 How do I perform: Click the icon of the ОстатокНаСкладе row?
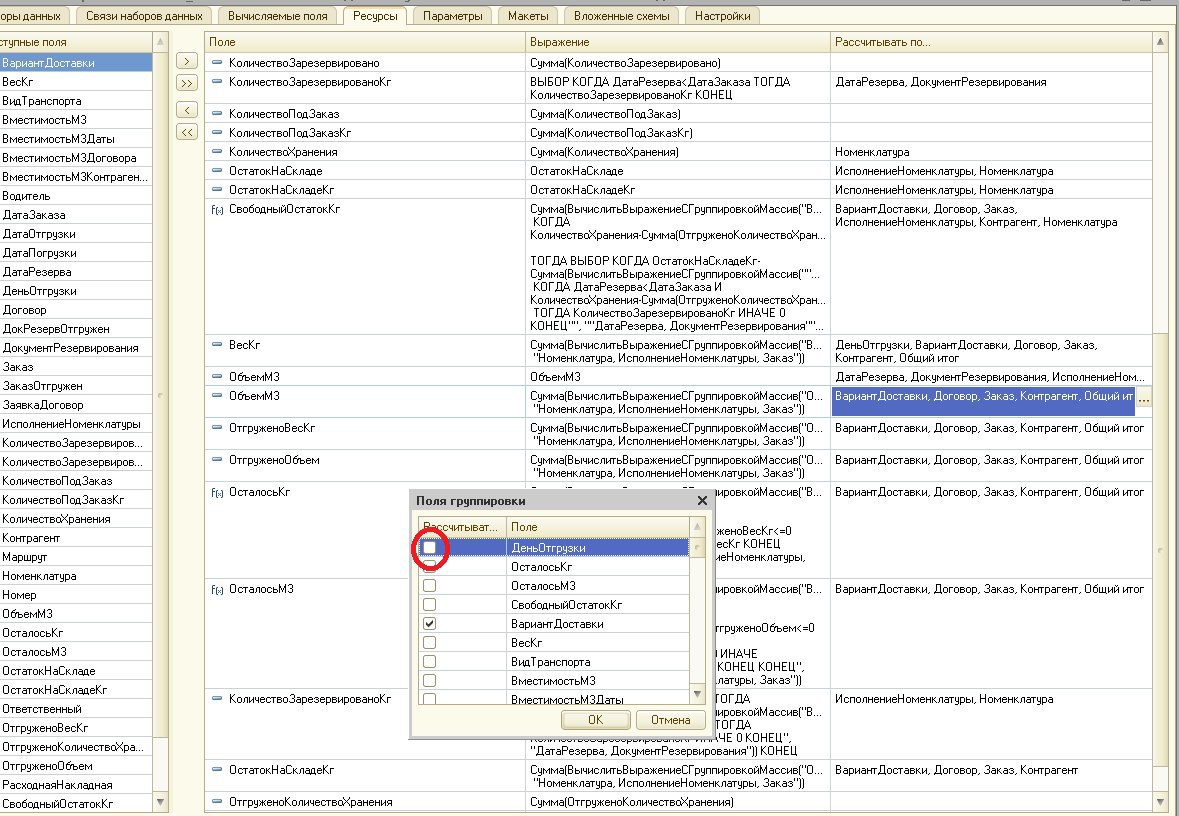pos(217,171)
